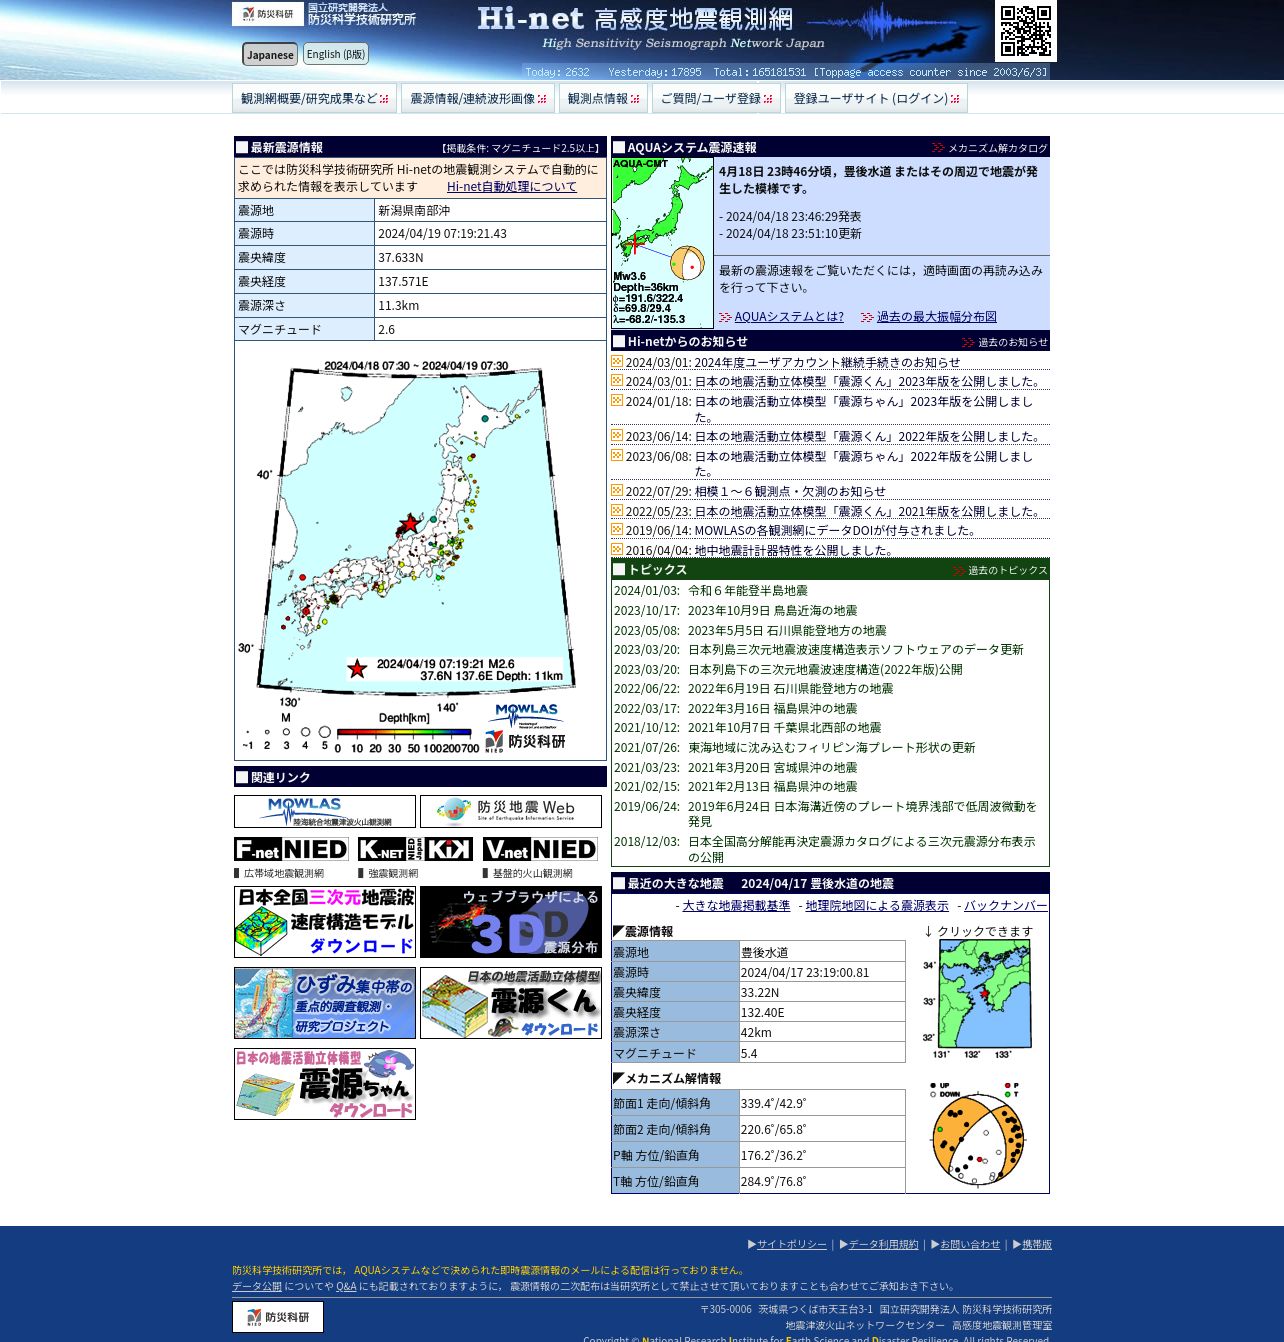Open 防災地震Web banner
The width and height of the screenshot is (1284, 1342).
click(x=511, y=811)
